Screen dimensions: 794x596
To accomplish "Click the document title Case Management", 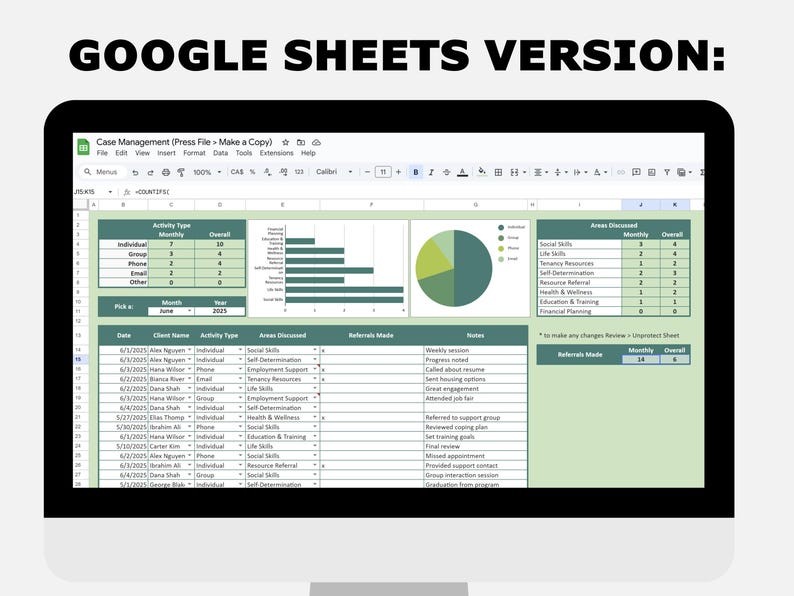I will (184, 142).
